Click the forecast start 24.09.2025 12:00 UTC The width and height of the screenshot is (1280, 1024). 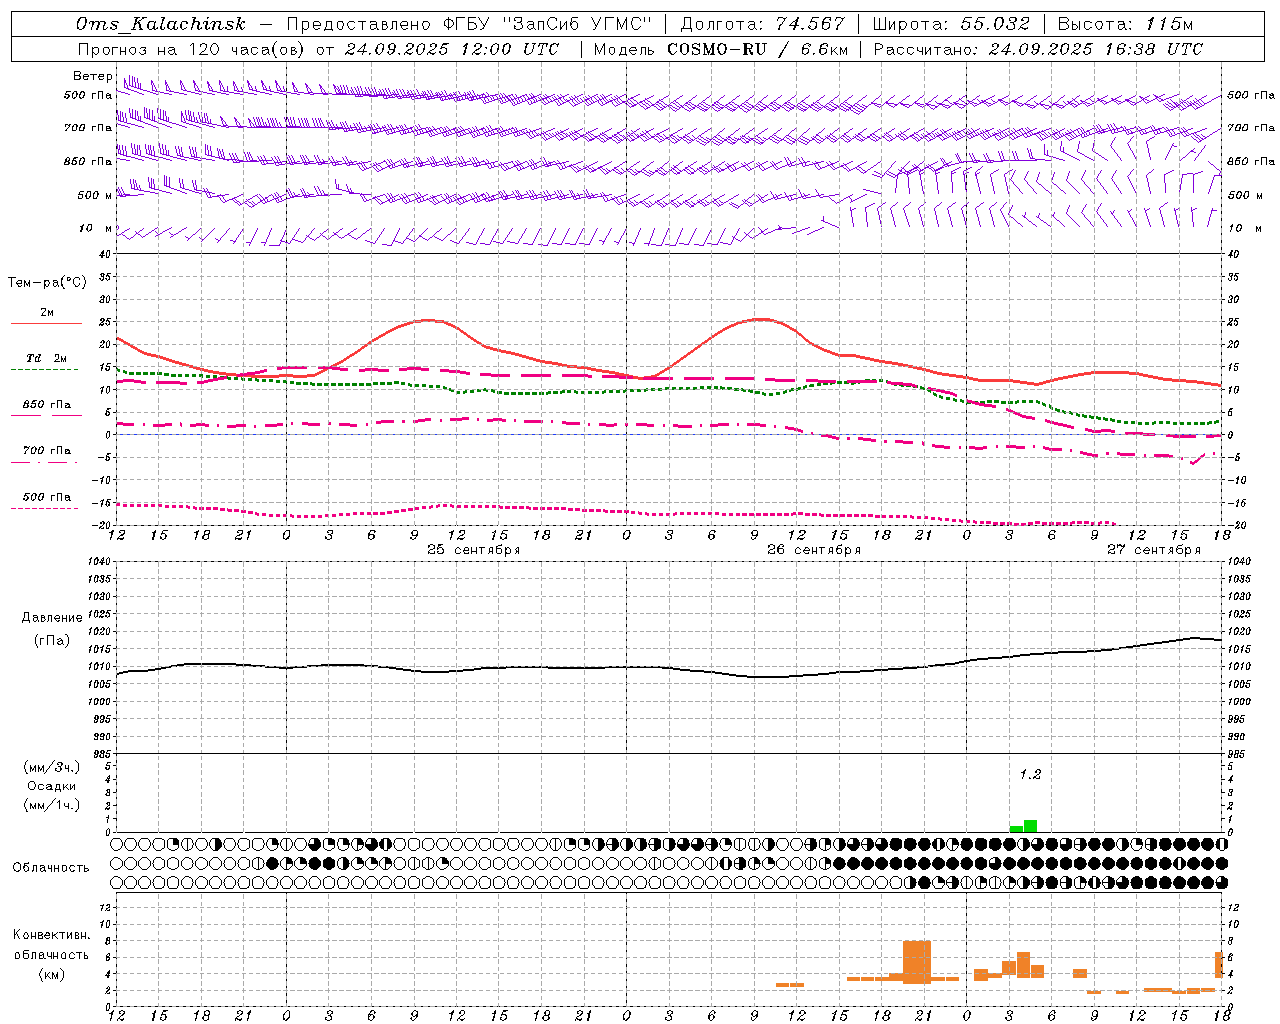[x=451, y=49]
